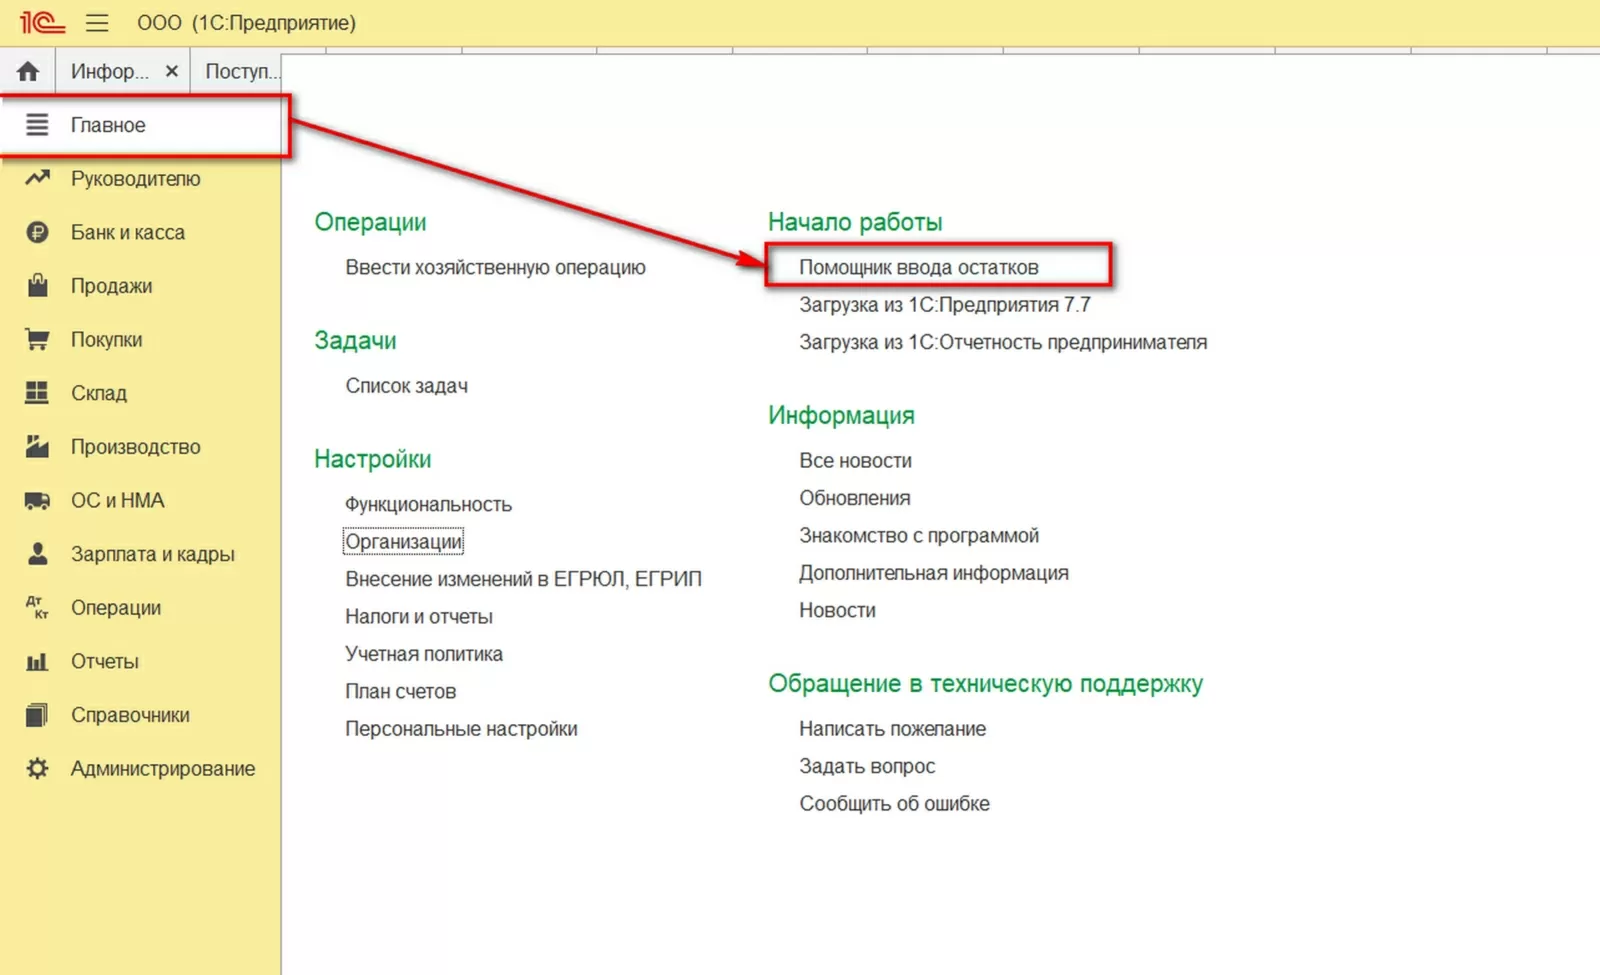
Task: Click the Производство factory icon
Action: [x=37, y=446]
